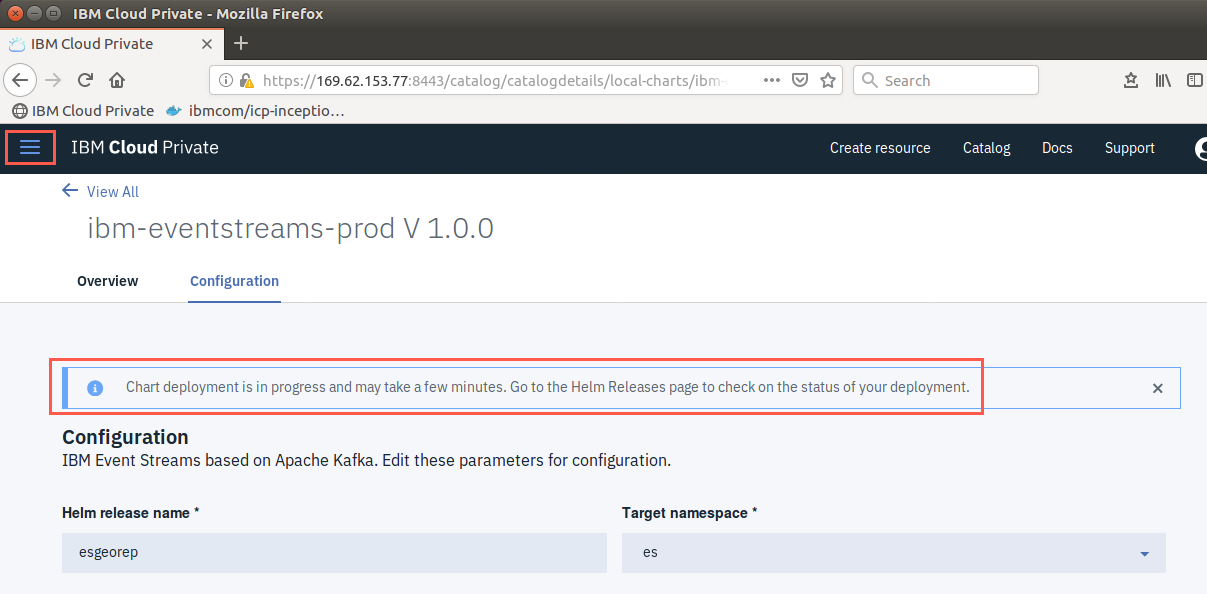The image size is (1207, 594).
Task: Go to the Firefox home page
Action: 117,80
